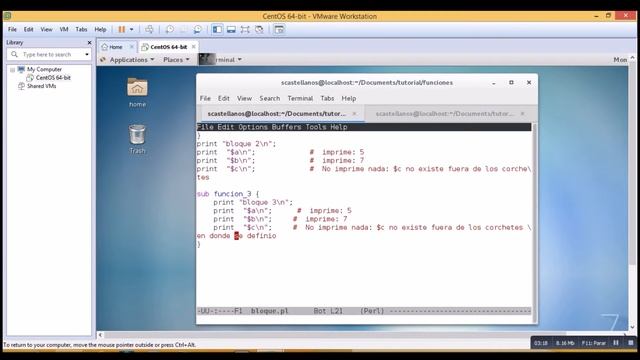Enter full screen mode from VMware toolbar
The image size is (640, 360).
pyautogui.click(x=245, y=29)
